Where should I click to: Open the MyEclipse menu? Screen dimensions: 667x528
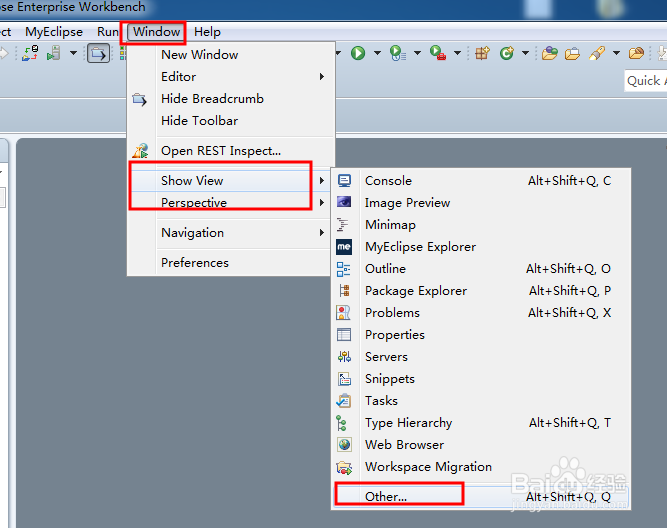(54, 32)
